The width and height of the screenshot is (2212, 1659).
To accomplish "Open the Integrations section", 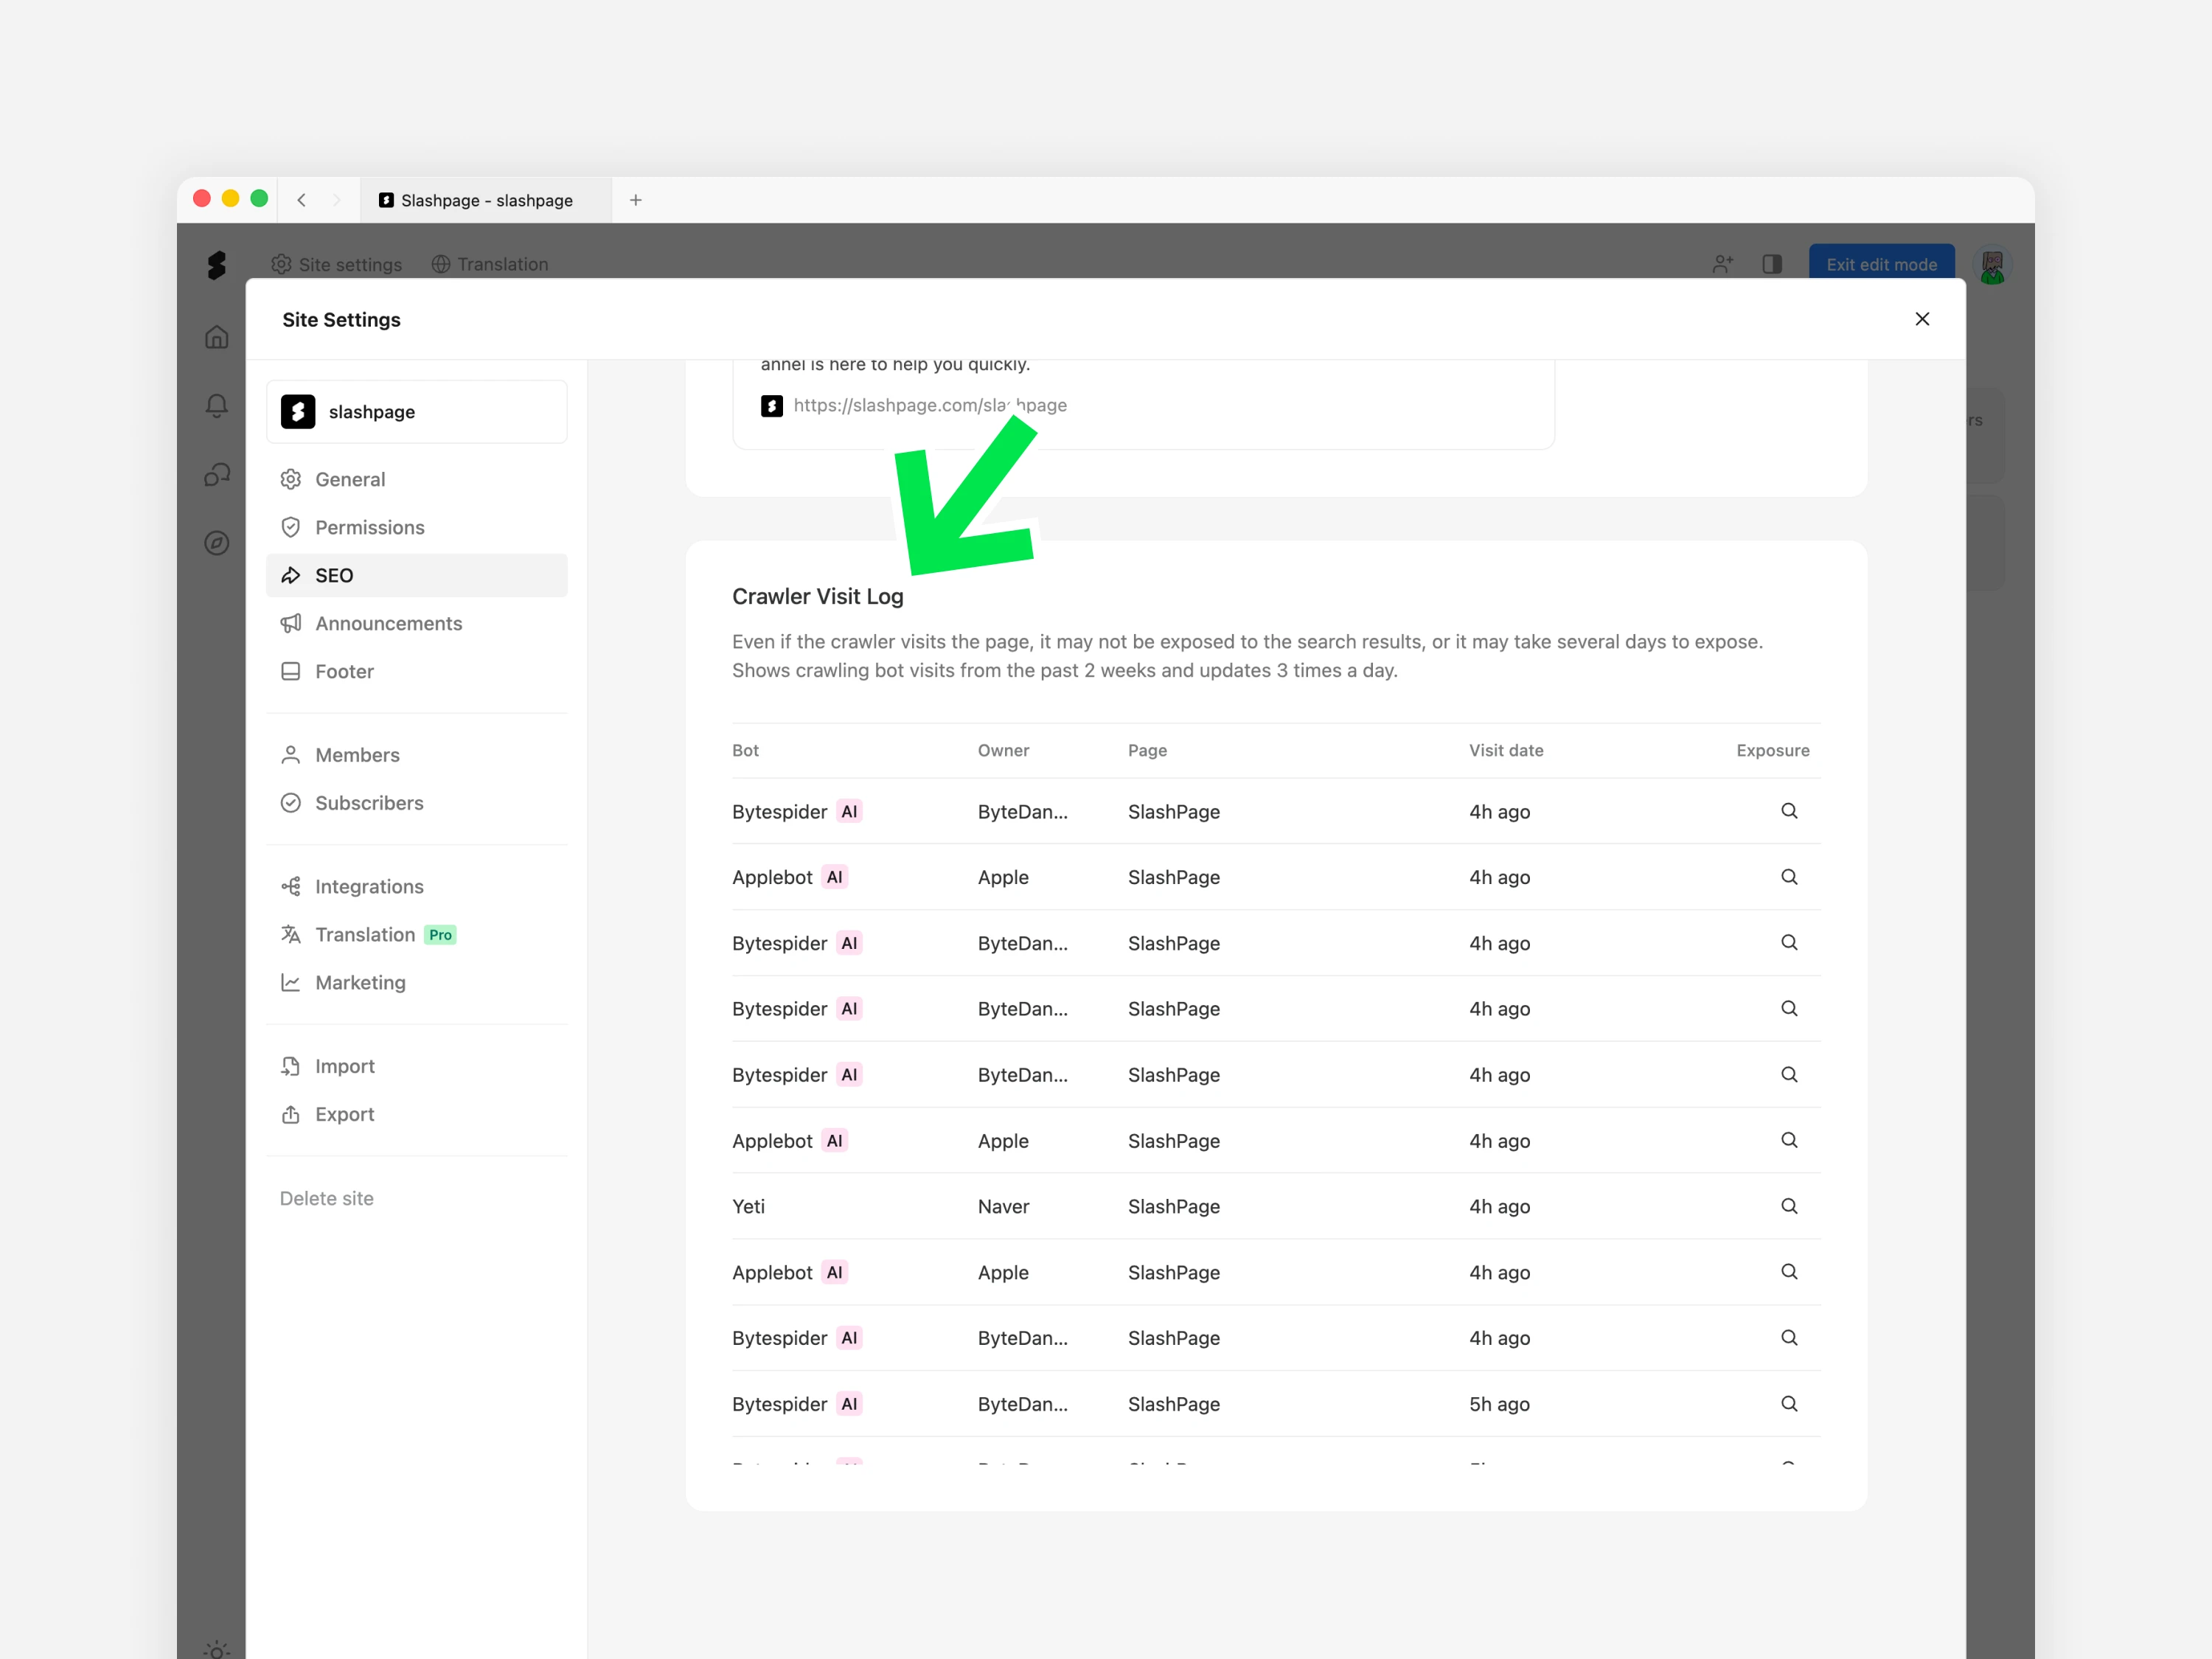I will click(369, 886).
